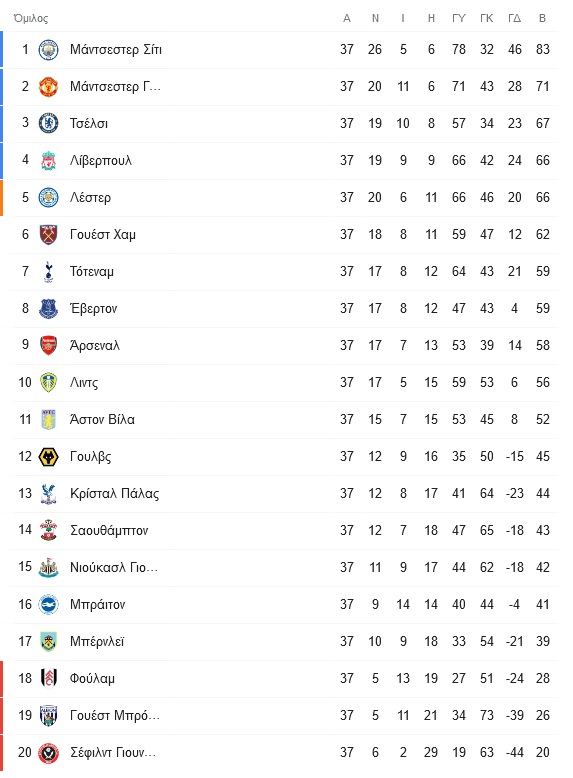Select the Λιντς team name
This screenshot has width=573, height=778.
84,383
